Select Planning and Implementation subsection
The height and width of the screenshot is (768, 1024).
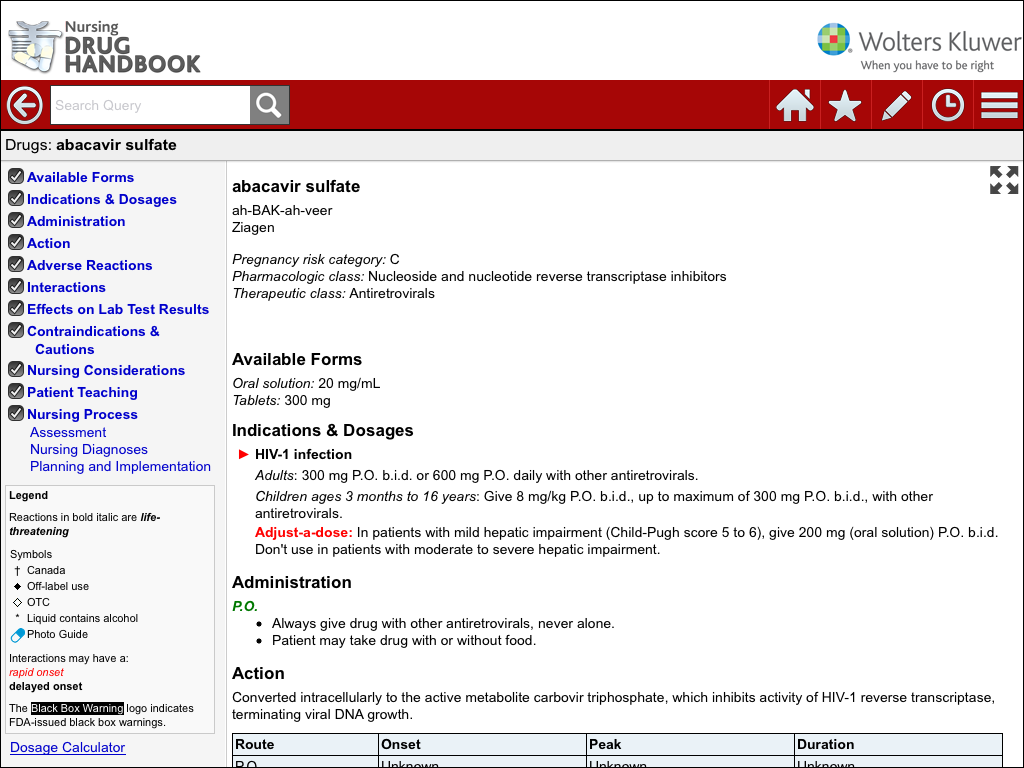120,466
